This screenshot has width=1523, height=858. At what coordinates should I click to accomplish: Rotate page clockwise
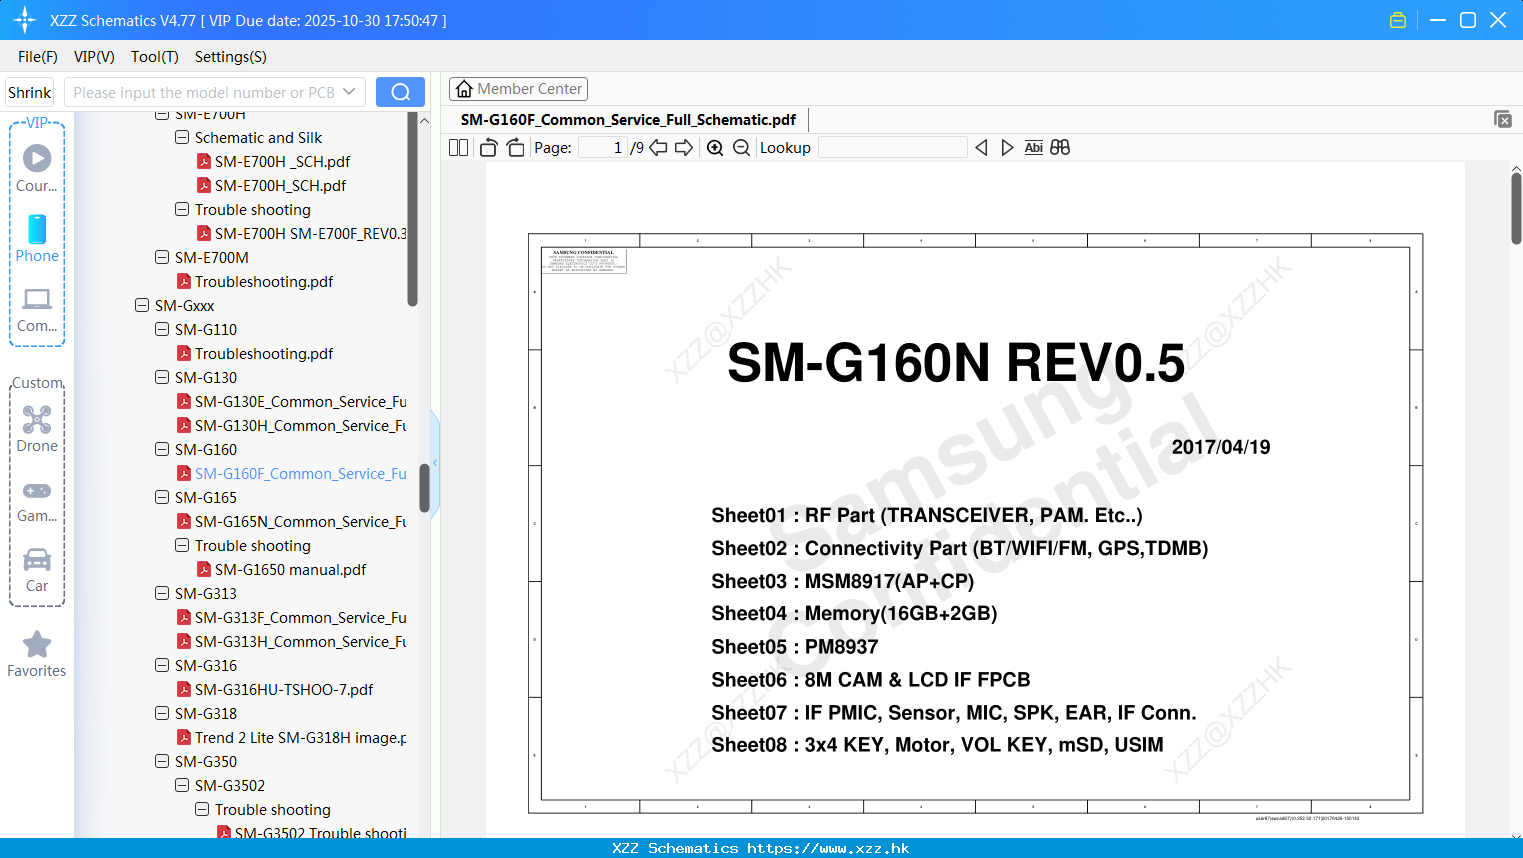pos(515,148)
